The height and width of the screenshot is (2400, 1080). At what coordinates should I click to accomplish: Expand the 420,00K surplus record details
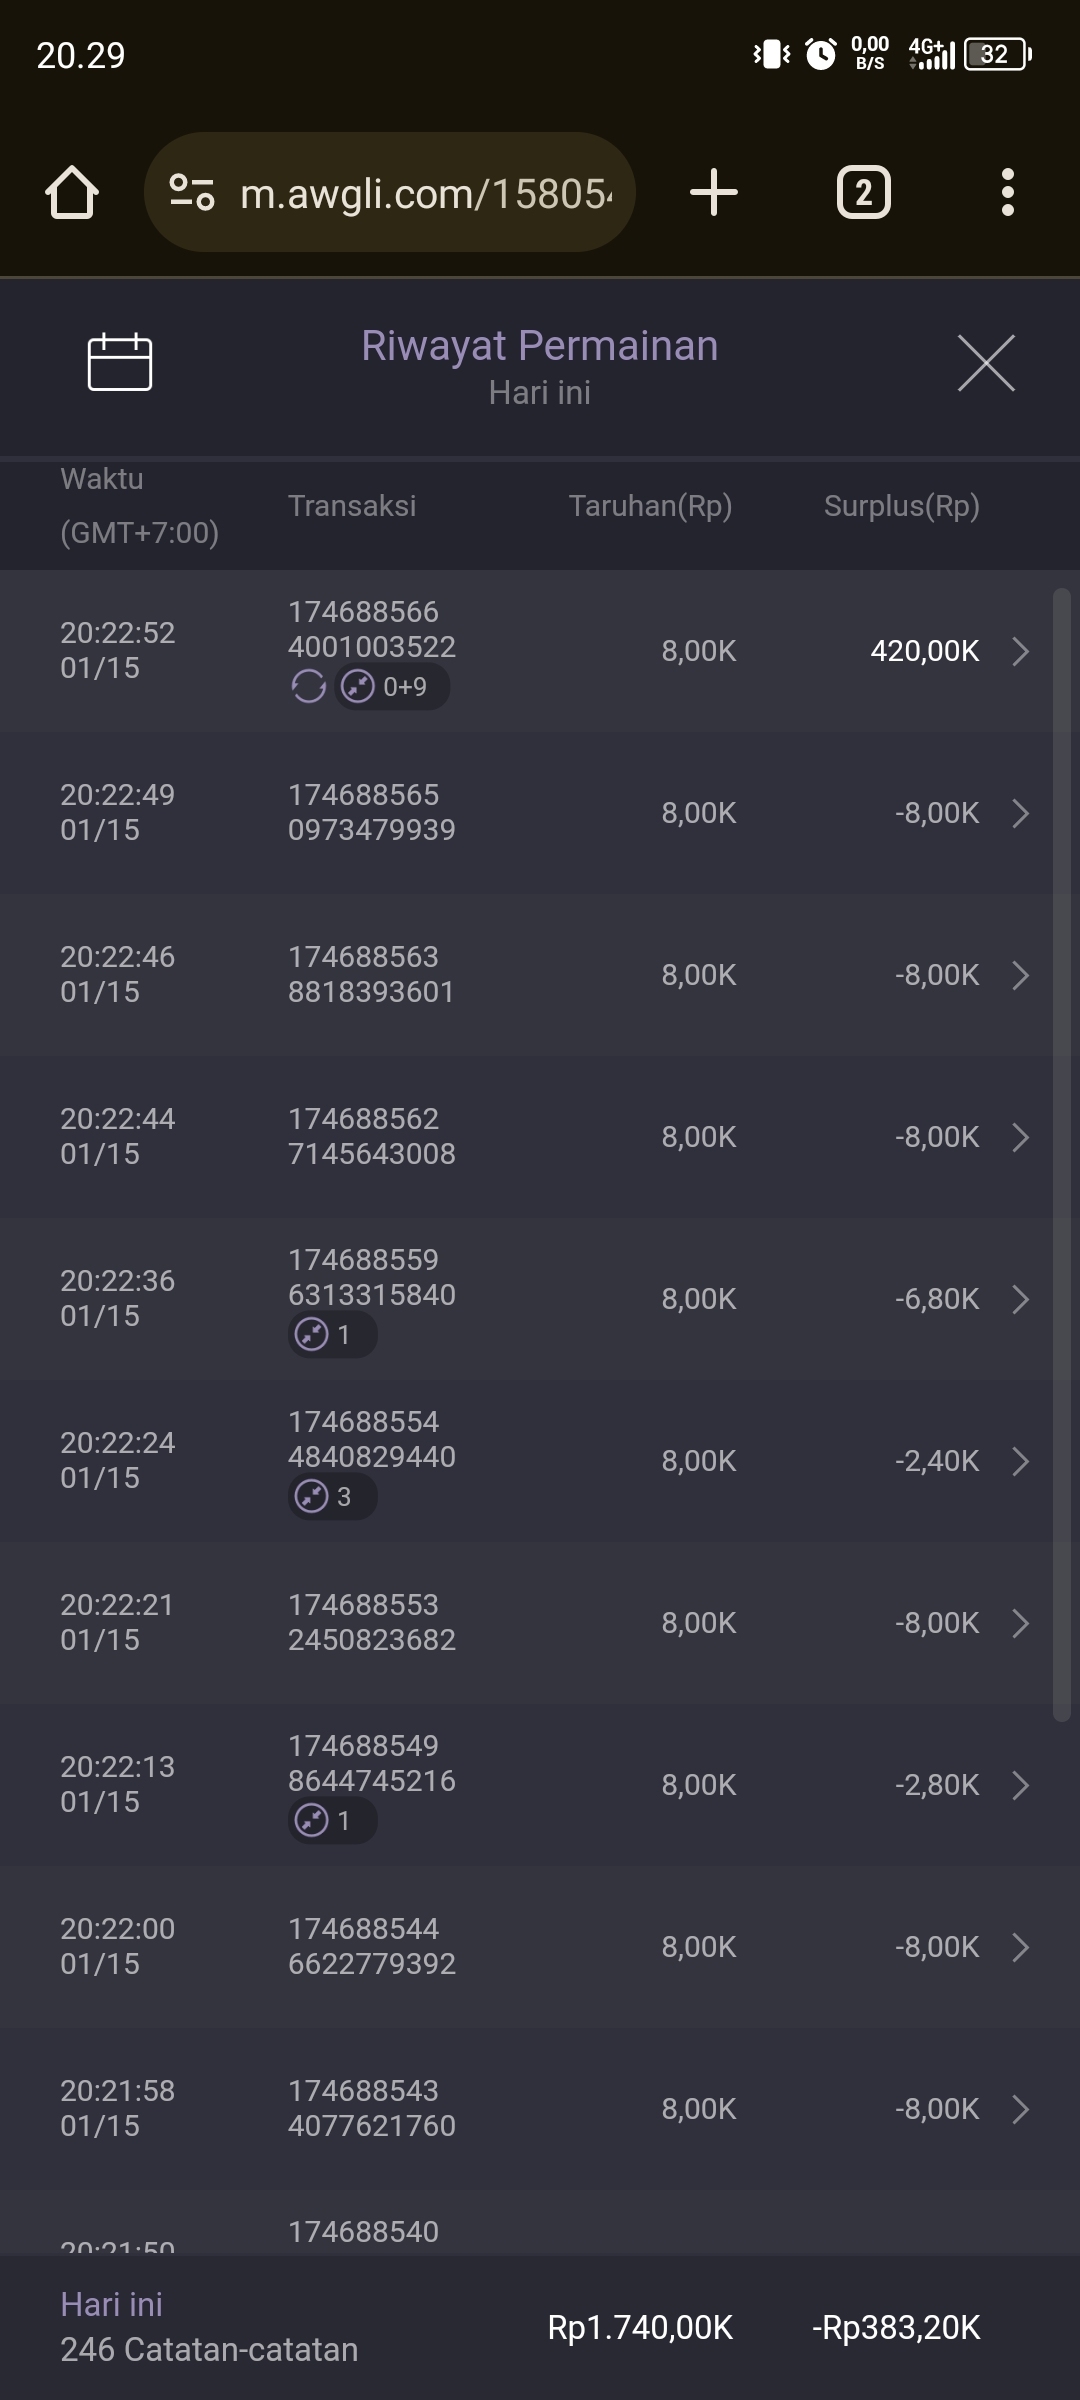1020,651
